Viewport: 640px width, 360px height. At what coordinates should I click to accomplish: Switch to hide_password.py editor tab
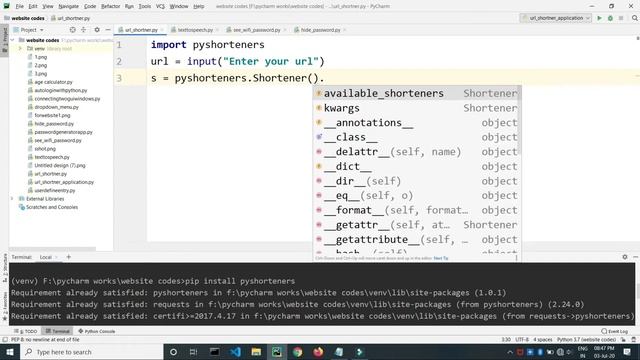[320, 30]
